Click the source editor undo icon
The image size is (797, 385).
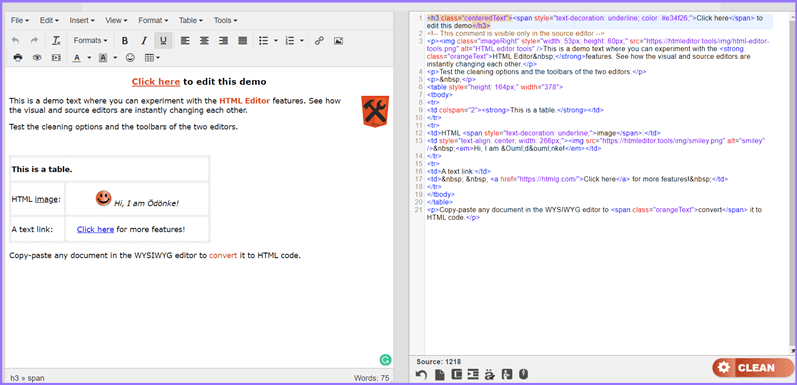tap(421, 374)
